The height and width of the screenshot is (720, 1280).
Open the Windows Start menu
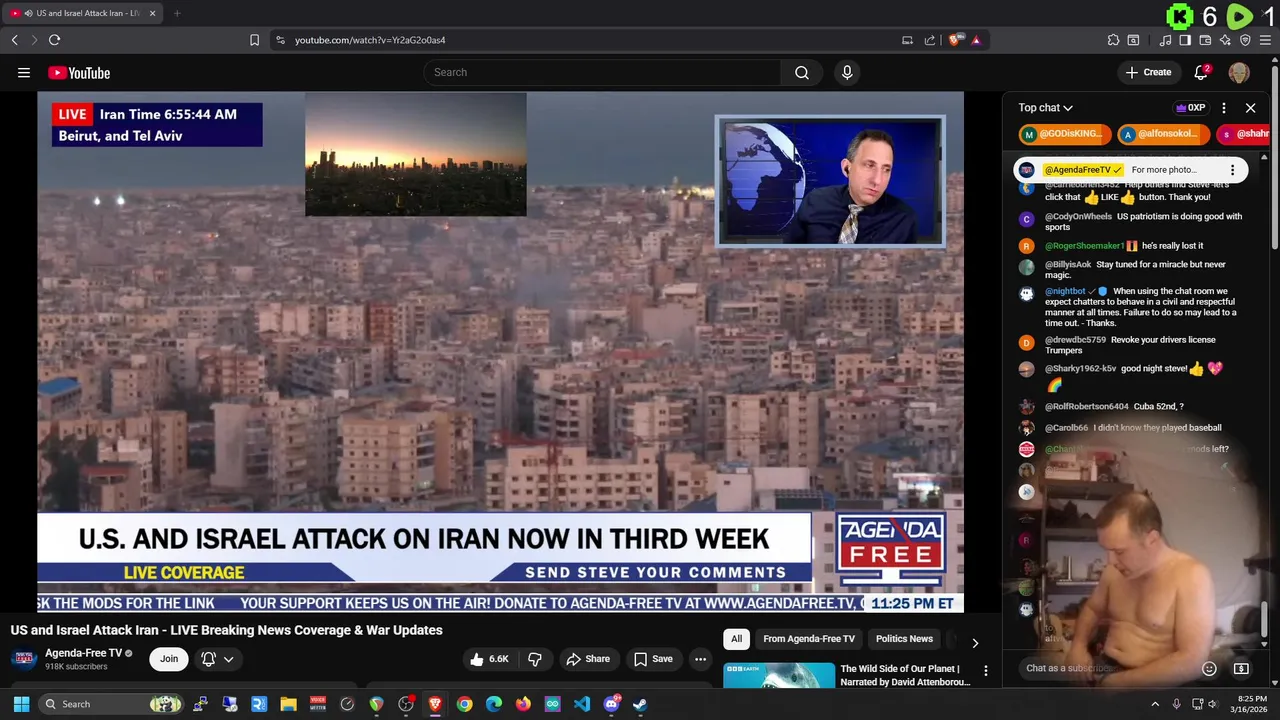point(21,704)
